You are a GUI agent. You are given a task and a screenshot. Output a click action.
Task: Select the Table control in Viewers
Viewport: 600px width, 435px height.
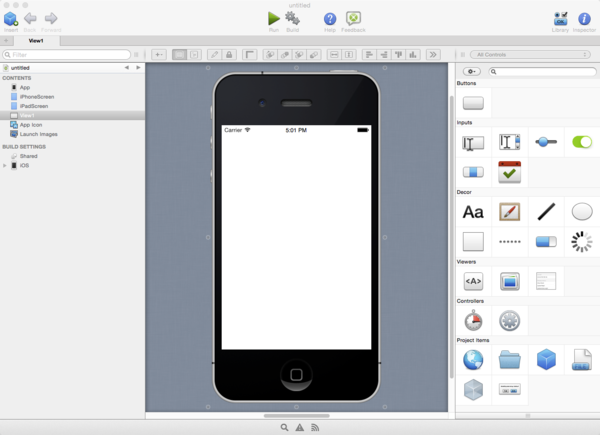pos(546,281)
